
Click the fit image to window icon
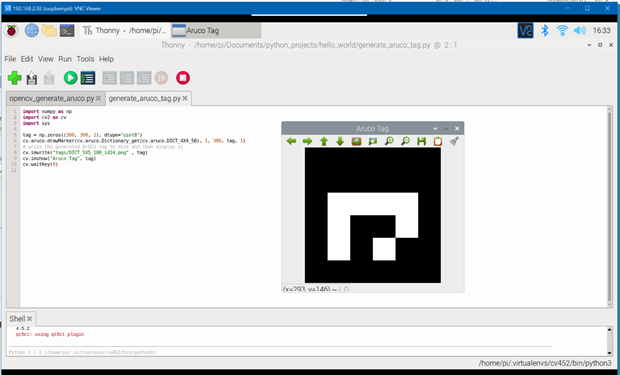[x=372, y=141]
